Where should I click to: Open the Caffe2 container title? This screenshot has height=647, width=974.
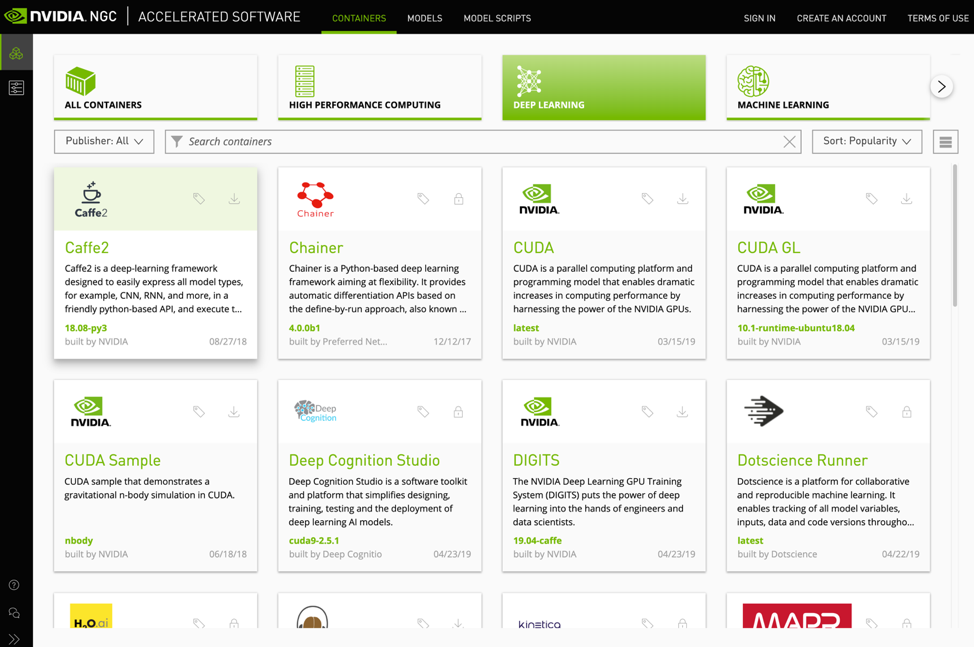[x=87, y=248]
